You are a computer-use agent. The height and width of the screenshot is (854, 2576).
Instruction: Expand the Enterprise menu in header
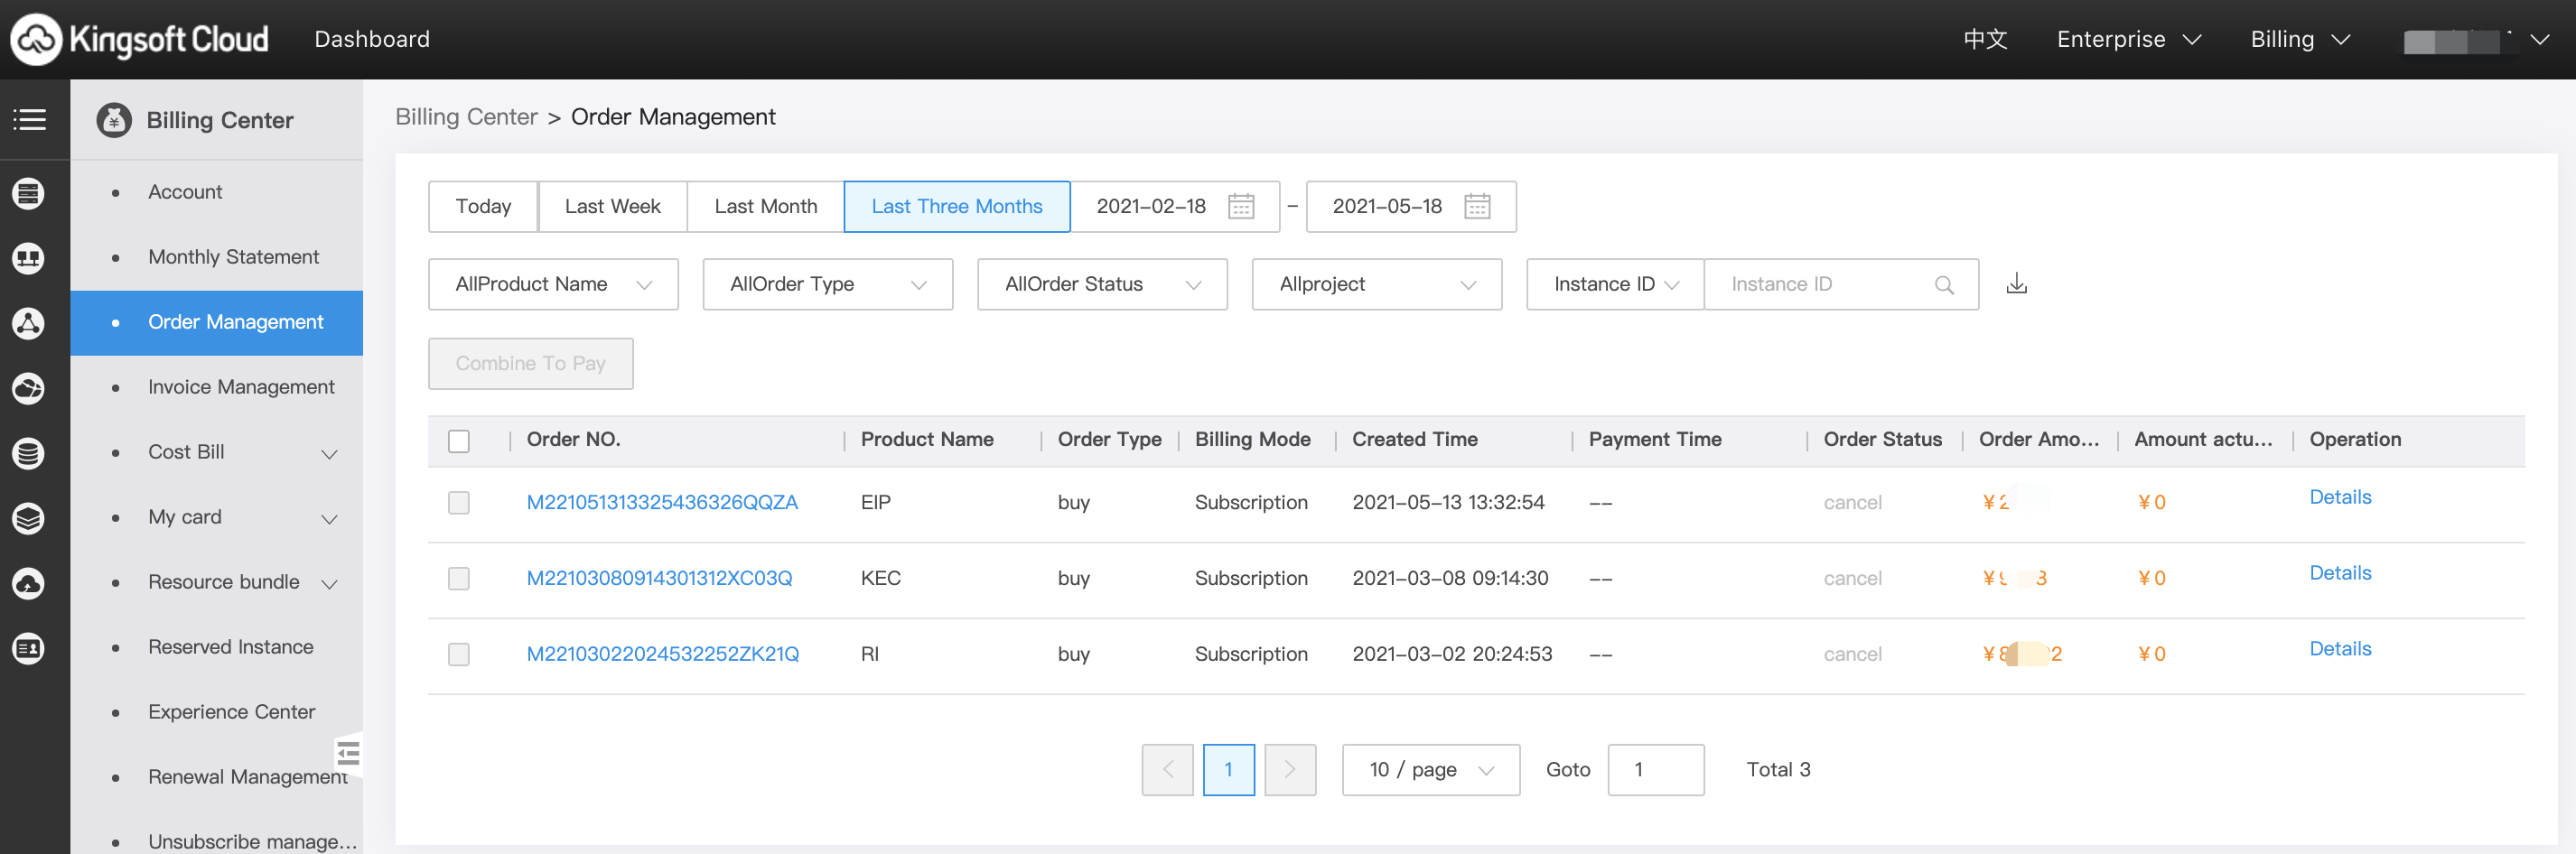pos(2129,39)
